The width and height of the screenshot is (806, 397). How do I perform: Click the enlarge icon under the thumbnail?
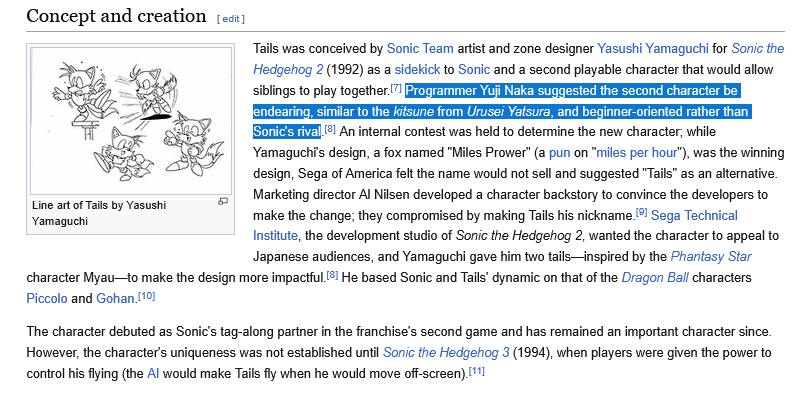[223, 202]
